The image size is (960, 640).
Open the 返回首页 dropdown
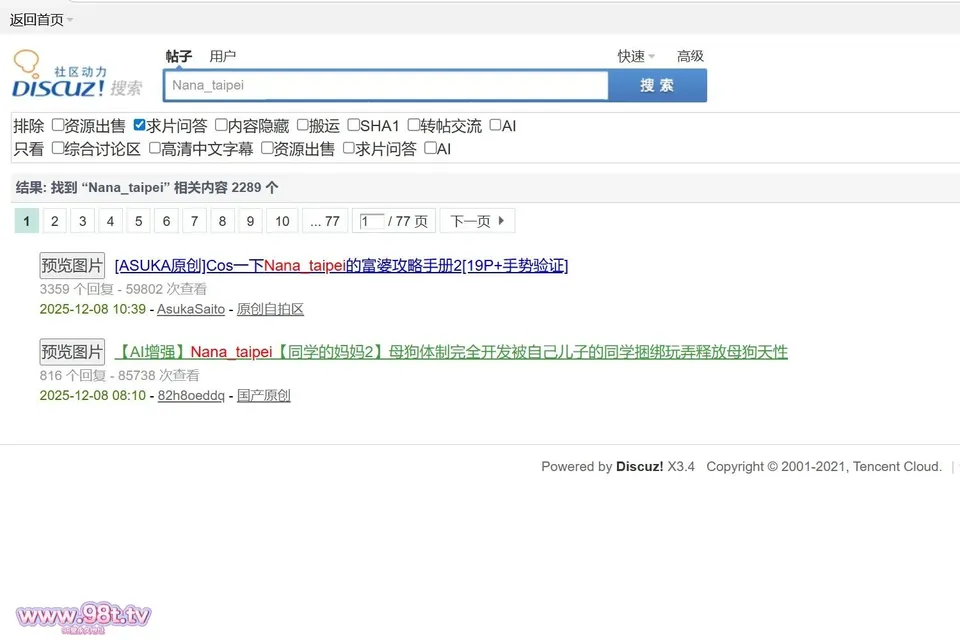[x=41, y=20]
